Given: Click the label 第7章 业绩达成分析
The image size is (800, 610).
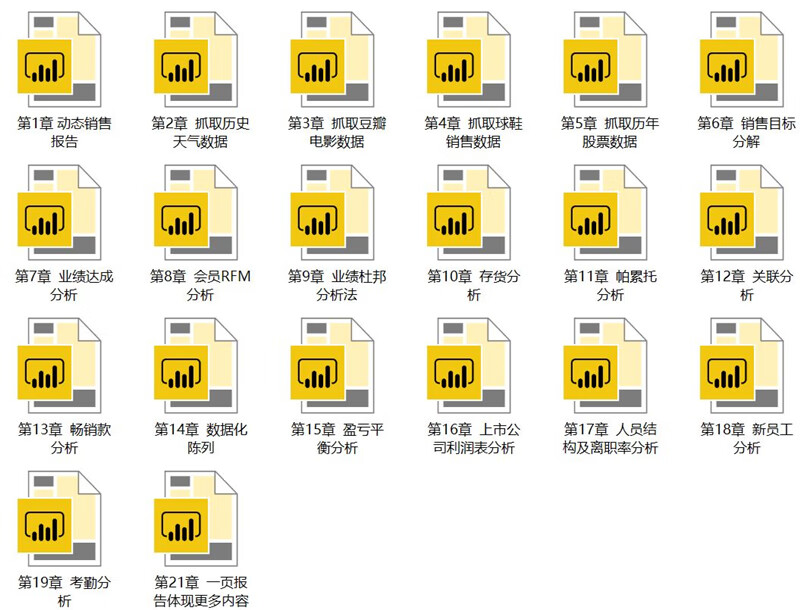Looking at the screenshot, I should pyautogui.click(x=64, y=285).
